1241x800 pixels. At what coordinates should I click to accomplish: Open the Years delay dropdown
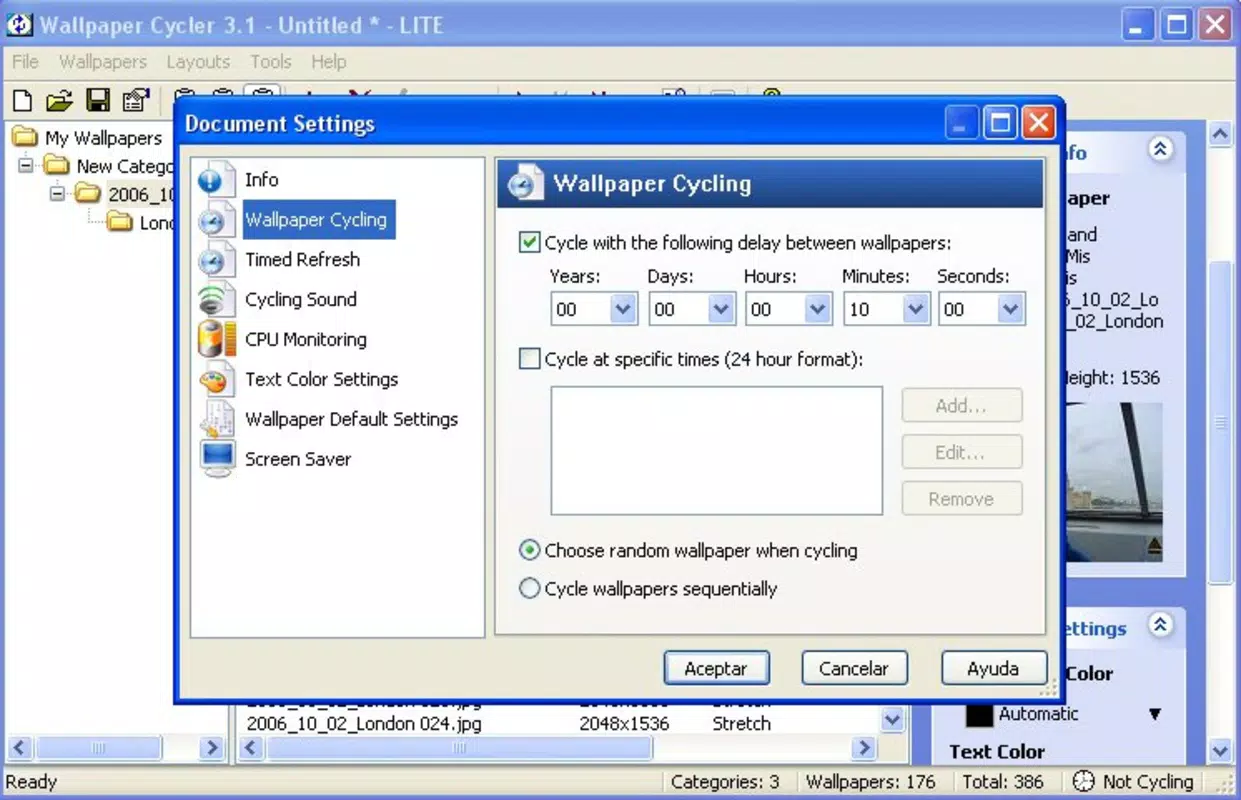tap(623, 309)
